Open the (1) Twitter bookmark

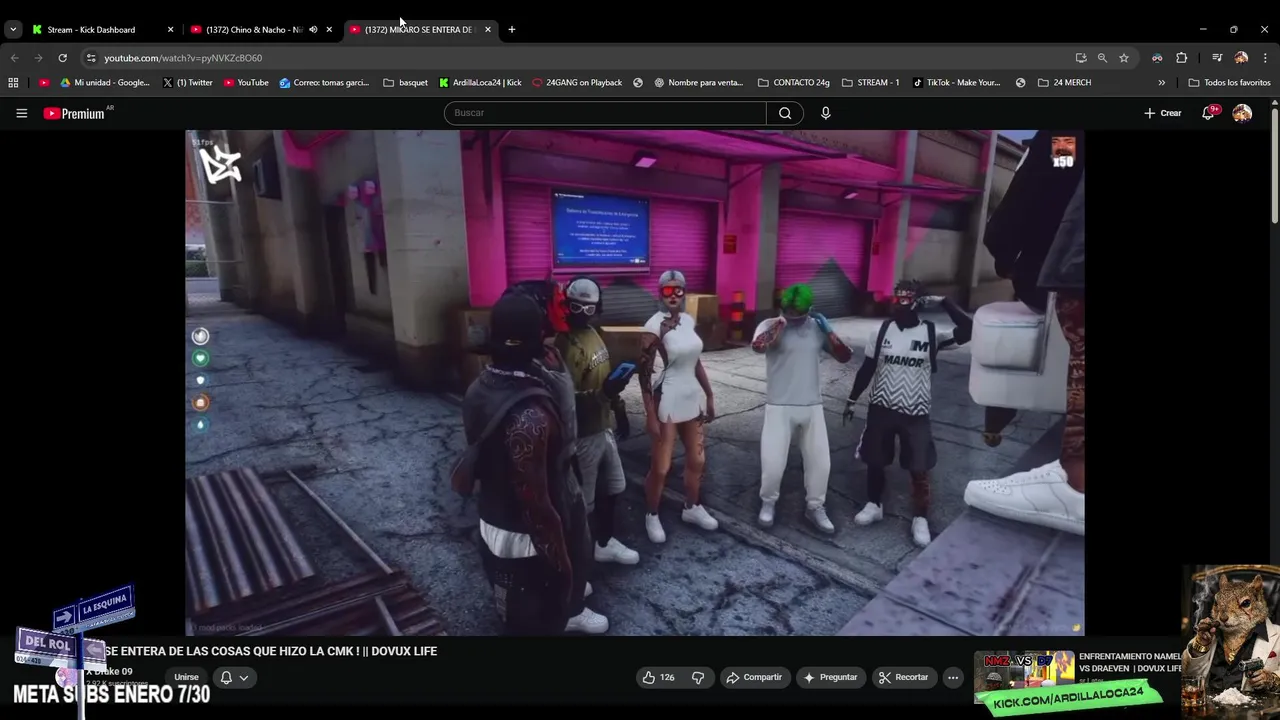[x=188, y=83]
